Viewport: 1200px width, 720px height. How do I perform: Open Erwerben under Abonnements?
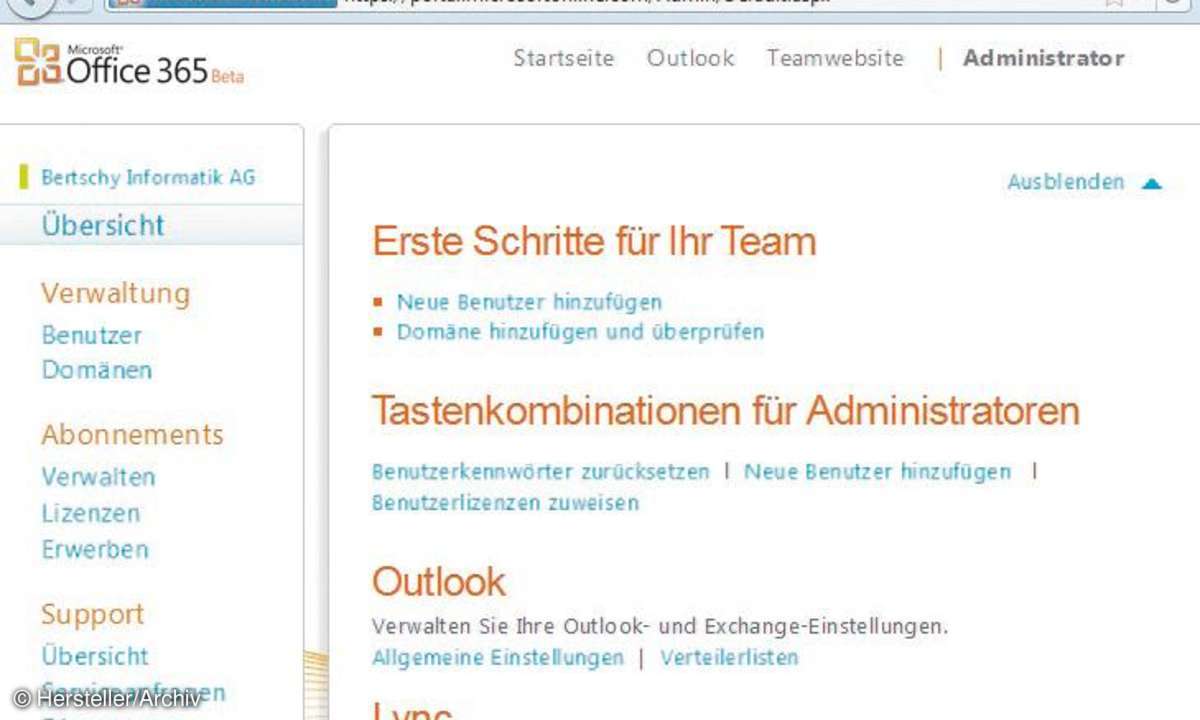[95, 549]
